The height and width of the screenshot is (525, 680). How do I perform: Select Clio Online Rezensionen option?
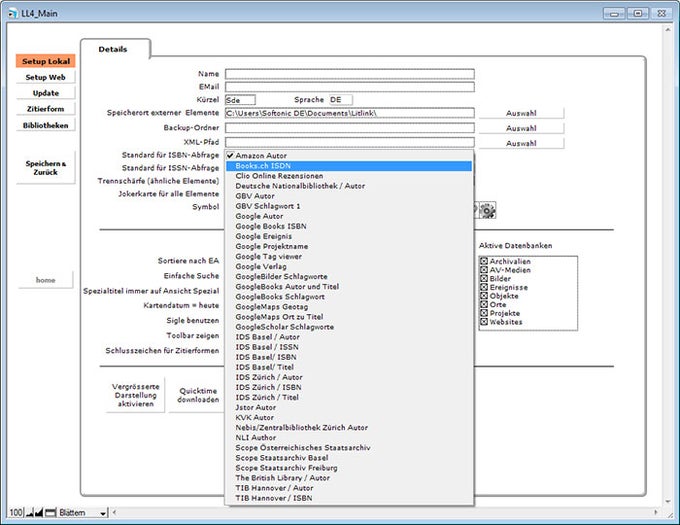tap(349, 176)
